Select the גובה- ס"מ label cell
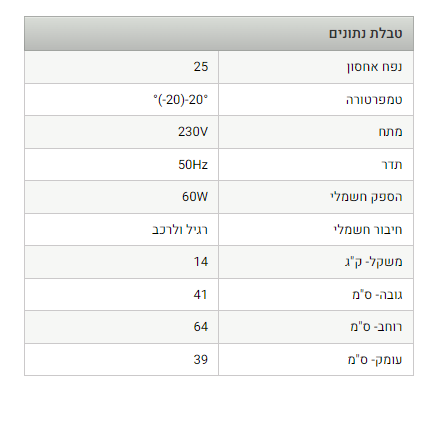The image size is (437, 431). 316,295
